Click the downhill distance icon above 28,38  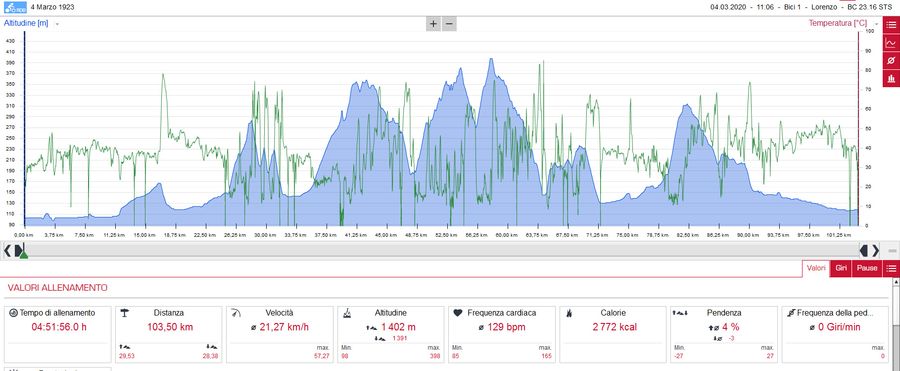point(212,347)
